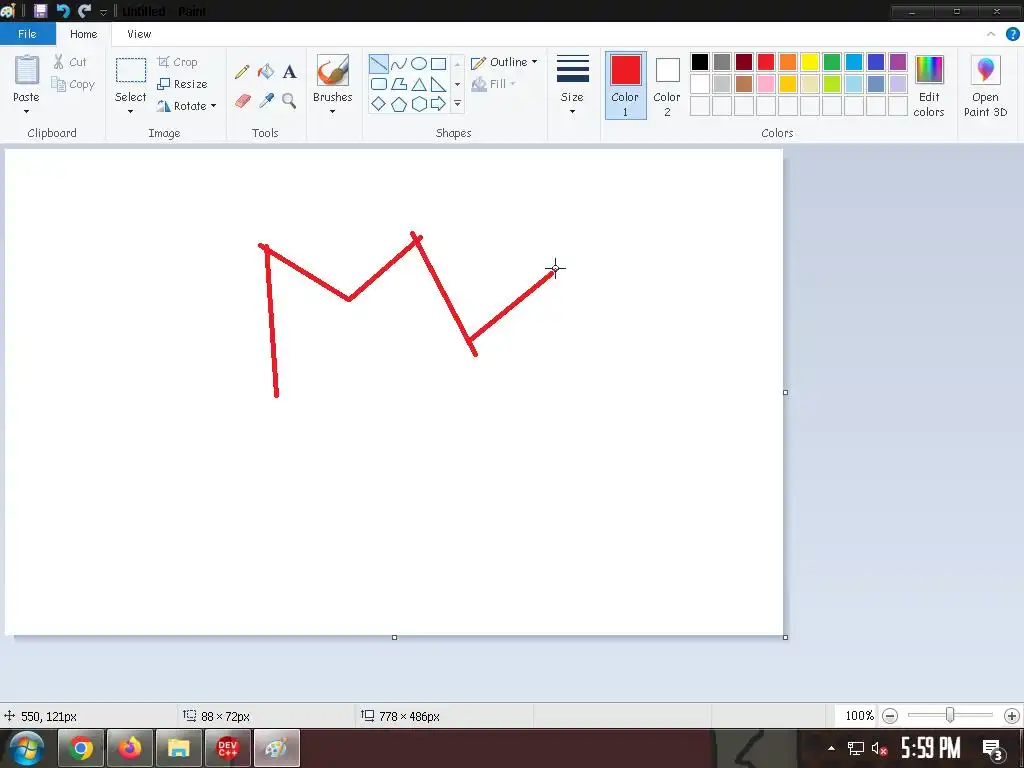Open Windows Start button
Screen dimensions: 1024x768
tap(26, 748)
